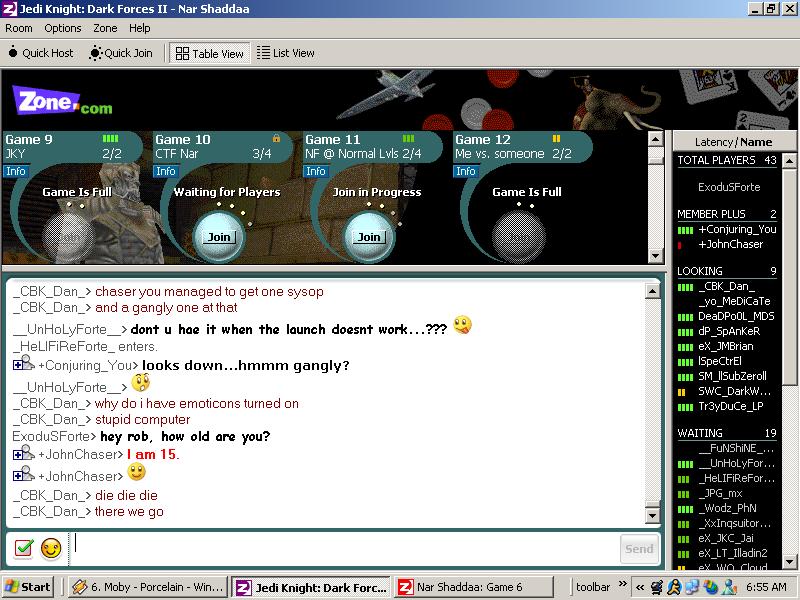Click the player list scrollbar down arrow
Viewport: 800px width, 600px height.
tap(789, 562)
